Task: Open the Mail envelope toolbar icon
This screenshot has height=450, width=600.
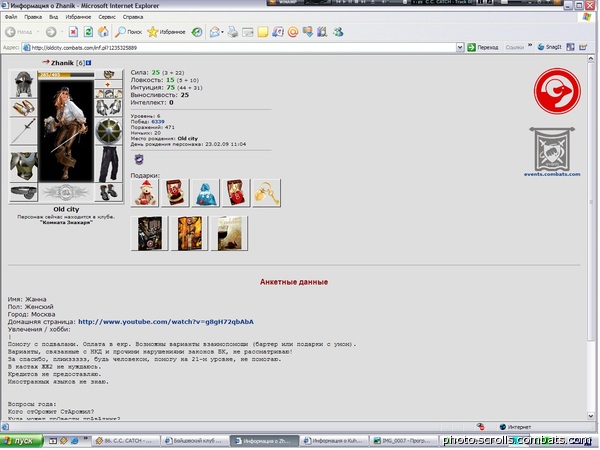Action: coord(216,32)
